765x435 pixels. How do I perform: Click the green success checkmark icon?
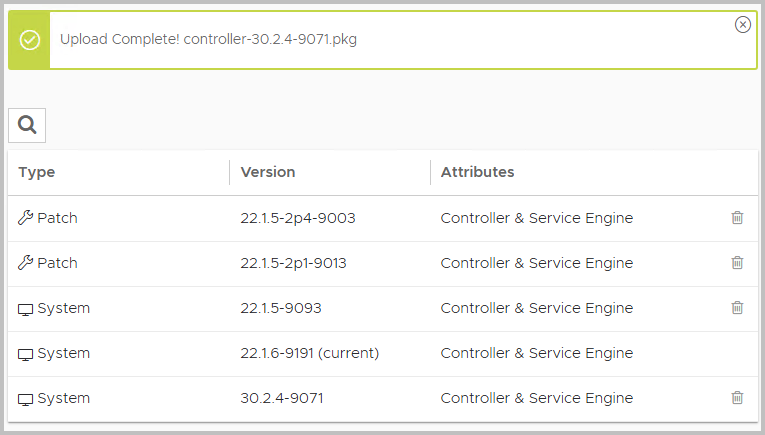[30, 40]
